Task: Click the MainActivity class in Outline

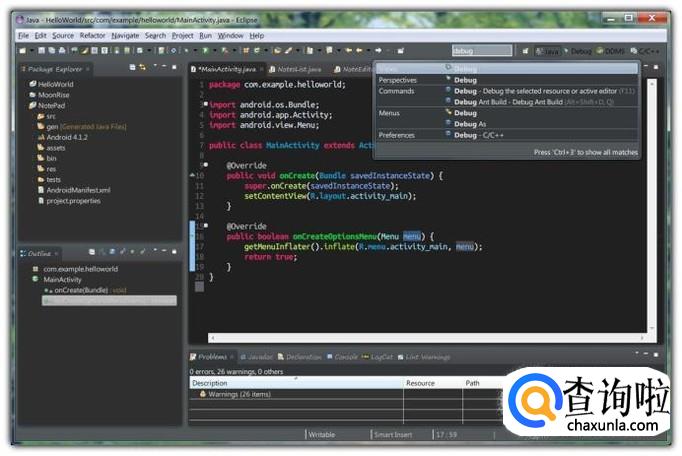Action: click(x=63, y=280)
